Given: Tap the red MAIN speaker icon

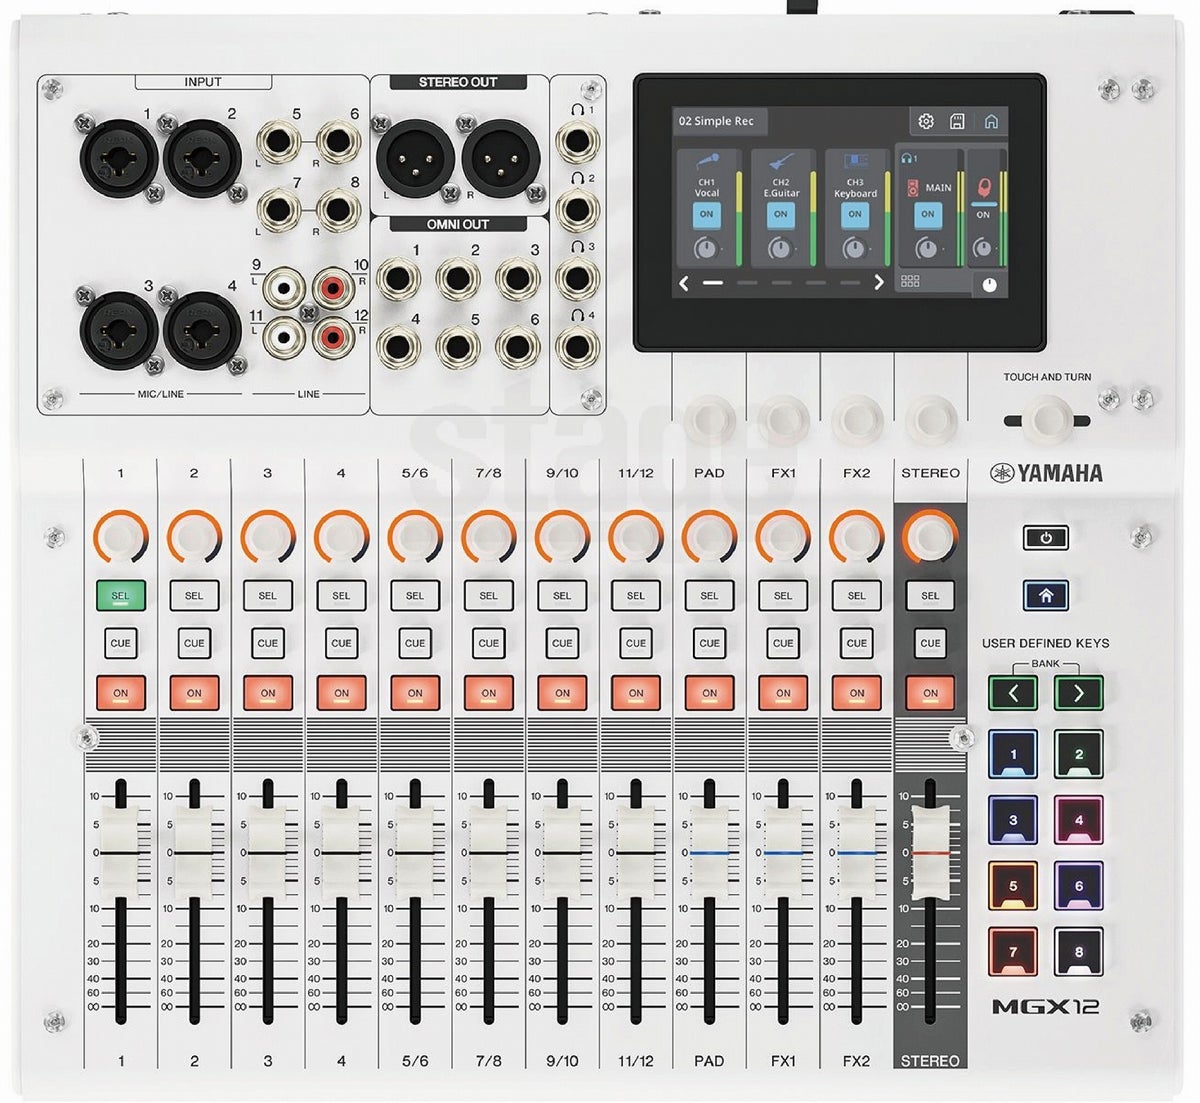Looking at the screenshot, I should (x=912, y=187).
